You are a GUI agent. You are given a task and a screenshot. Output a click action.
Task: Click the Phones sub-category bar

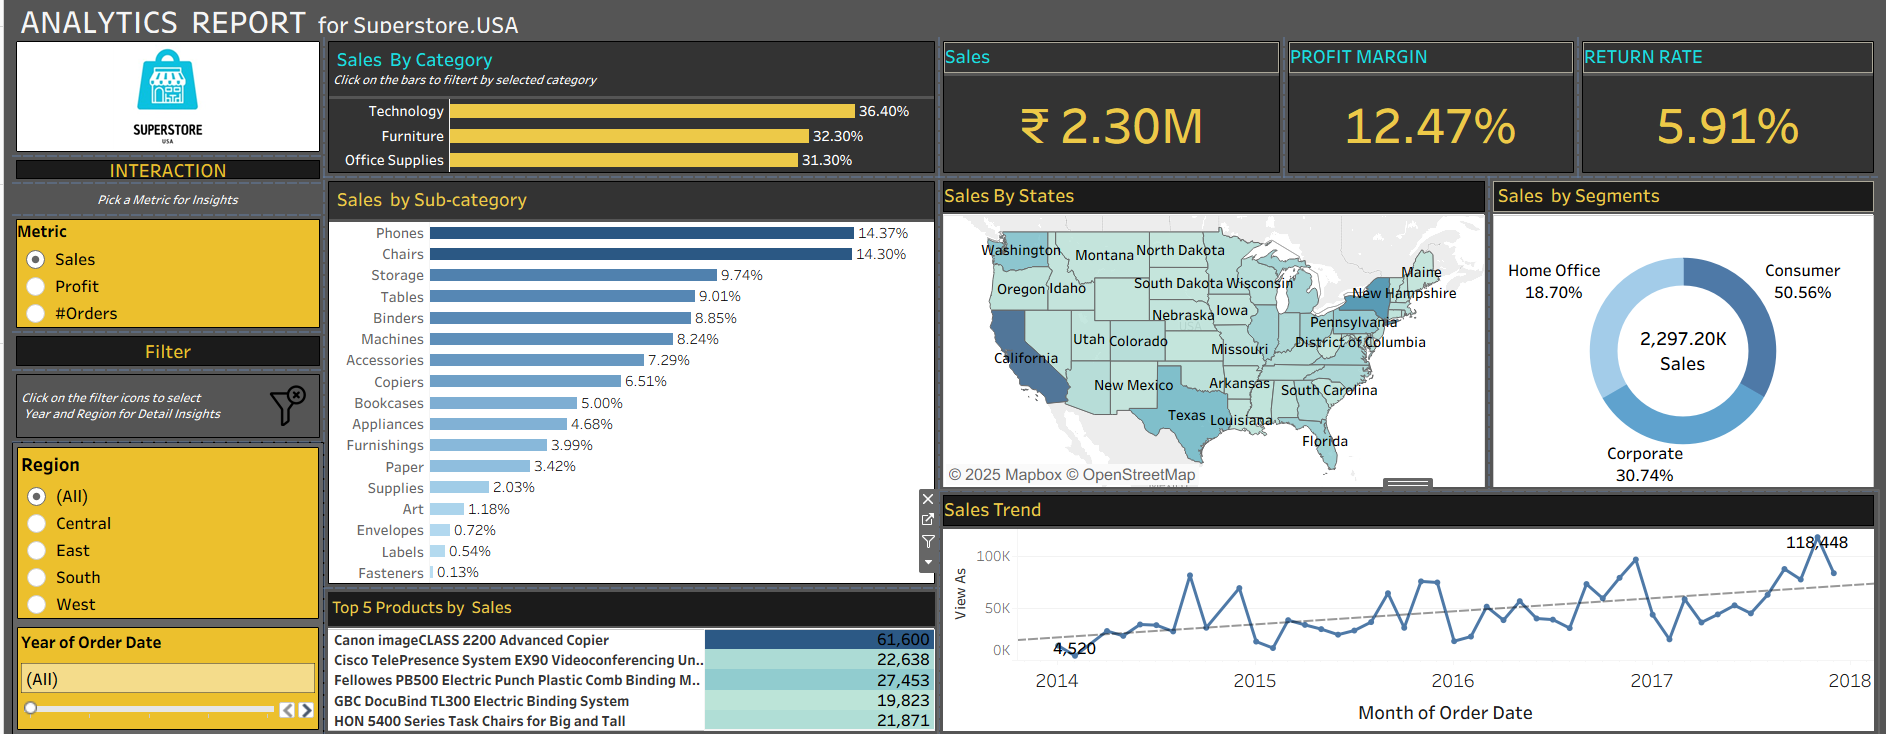click(641, 233)
